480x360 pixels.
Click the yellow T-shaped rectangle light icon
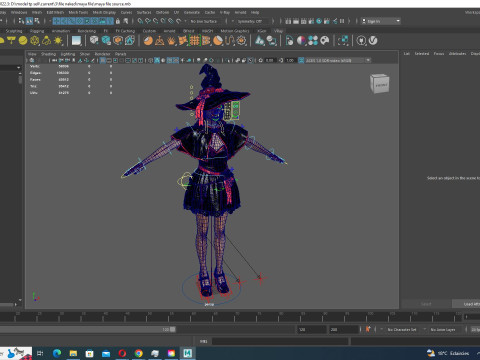coord(12,41)
